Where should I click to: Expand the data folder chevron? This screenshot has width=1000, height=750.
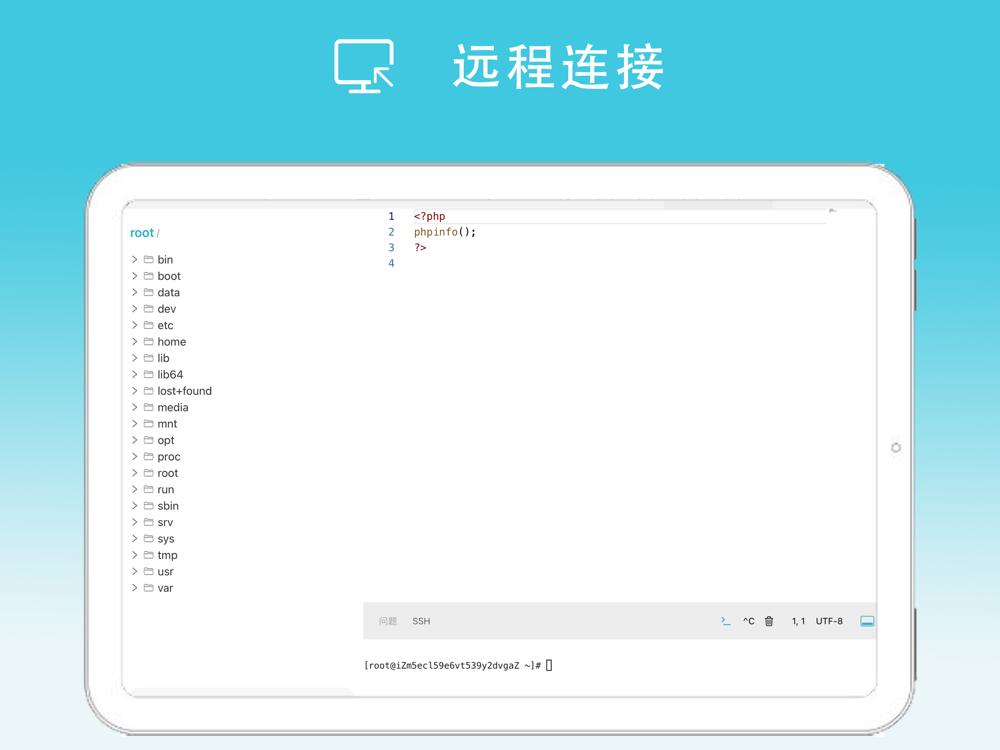tap(135, 292)
